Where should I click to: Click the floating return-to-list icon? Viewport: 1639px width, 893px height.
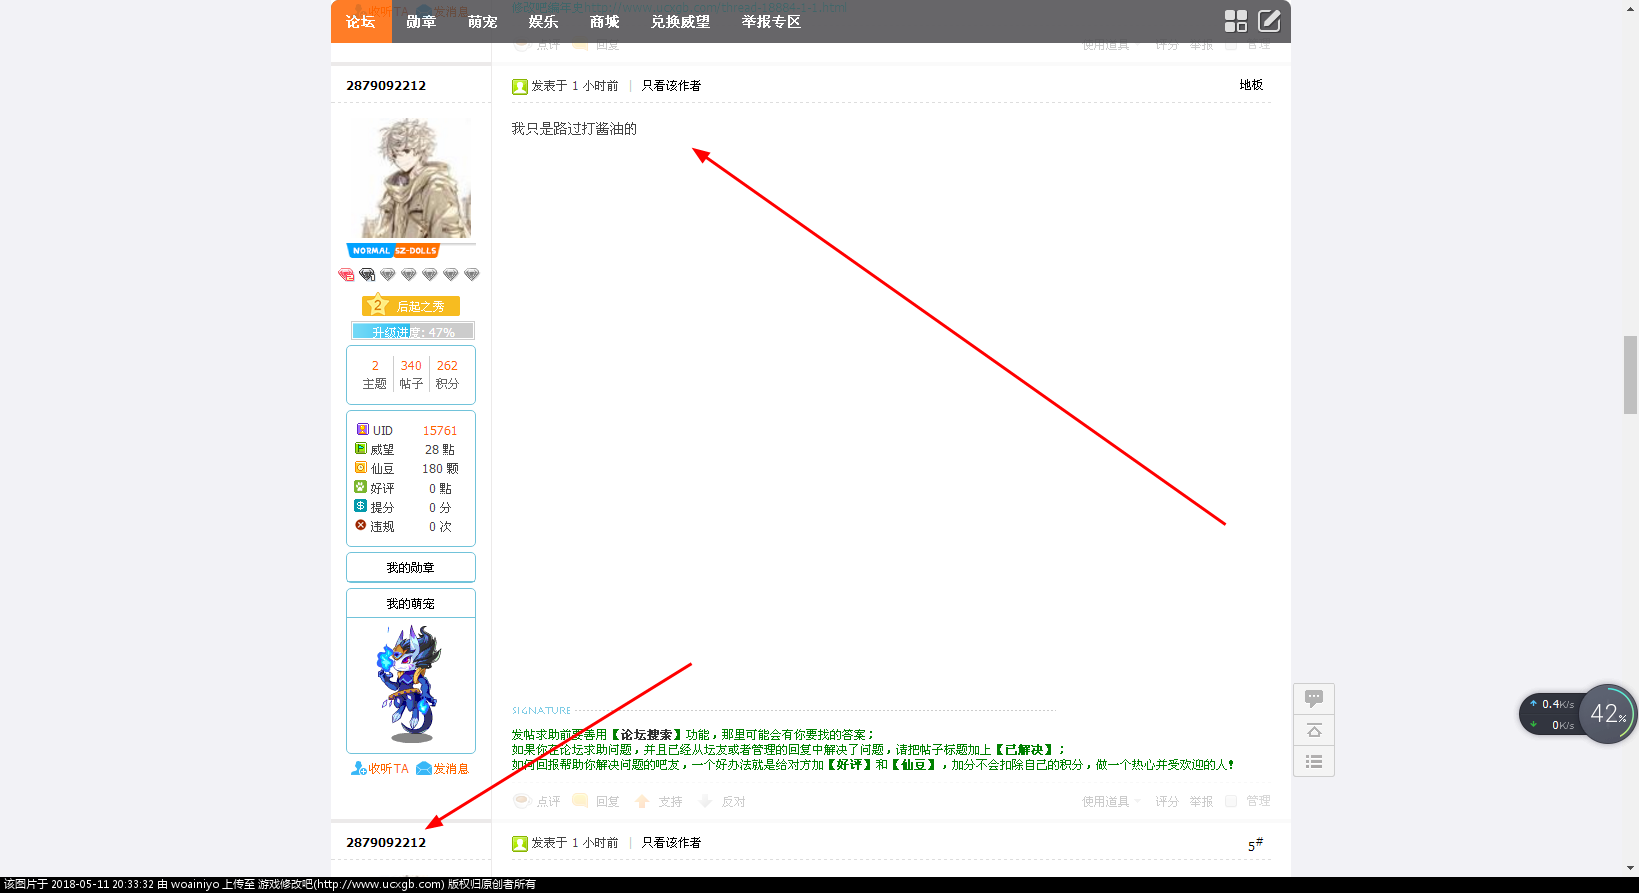tap(1314, 762)
